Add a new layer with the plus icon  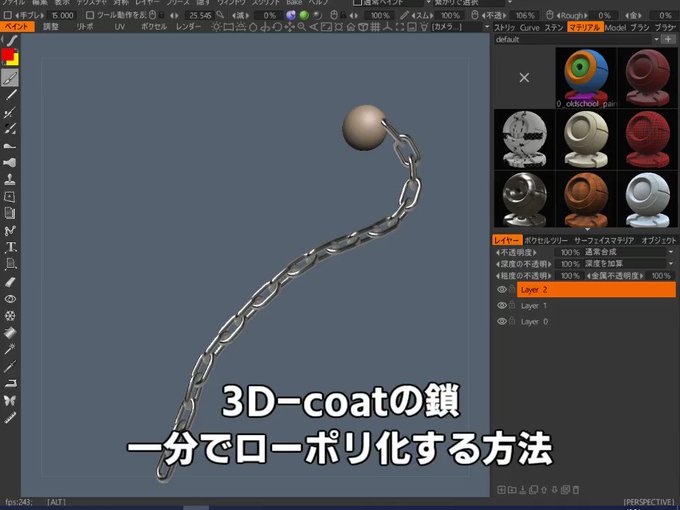click(501, 490)
